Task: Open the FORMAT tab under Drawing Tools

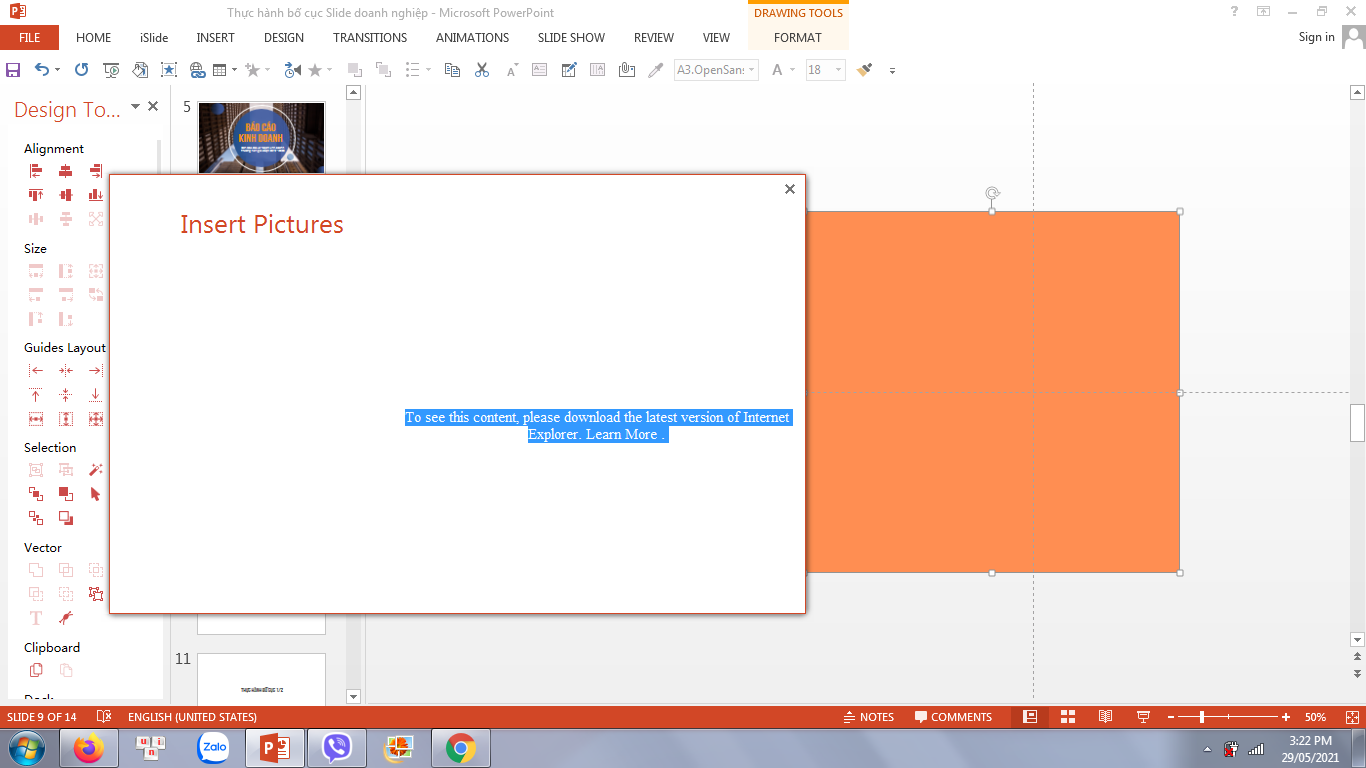Action: click(798, 37)
